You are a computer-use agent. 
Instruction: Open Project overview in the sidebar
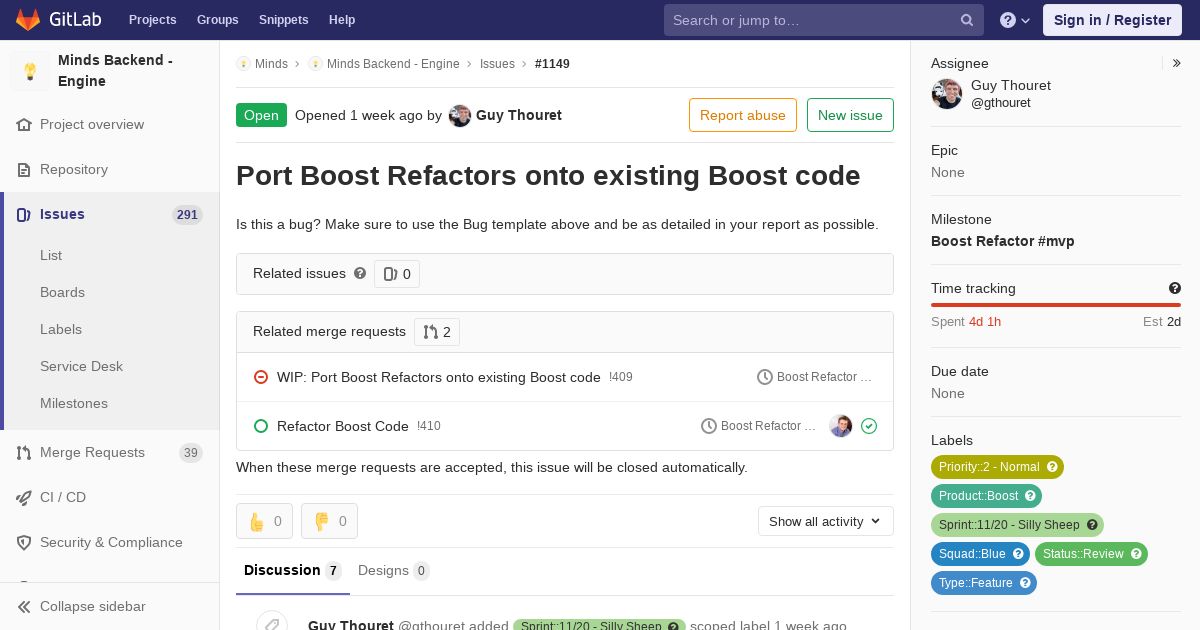(x=92, y=125)
